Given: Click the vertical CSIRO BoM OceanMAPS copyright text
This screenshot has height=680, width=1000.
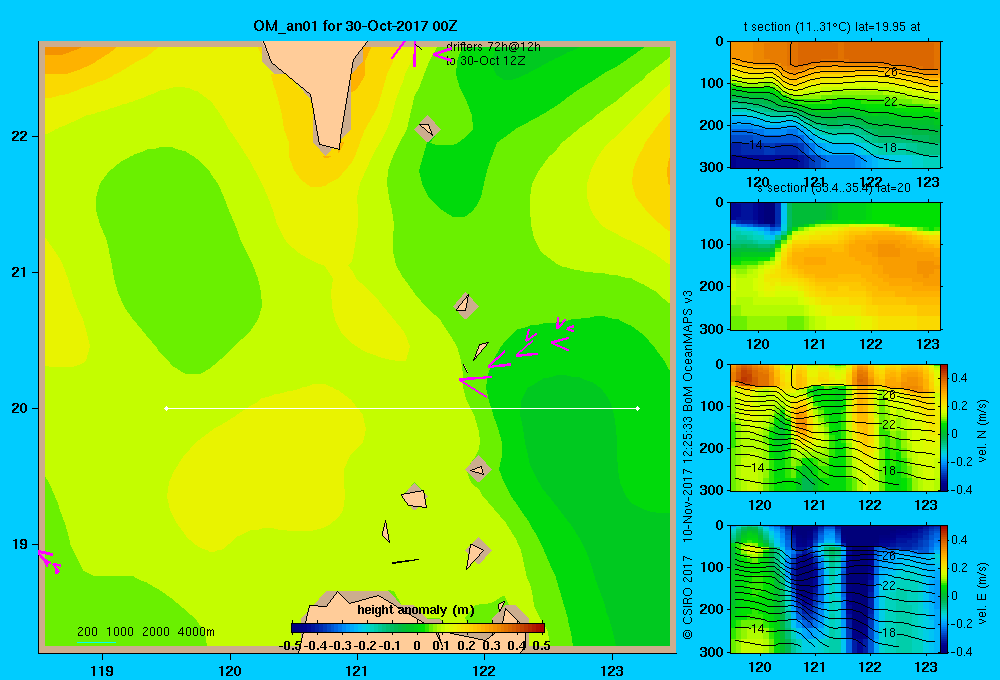Looking at the screenshot, I should tap(688, 464).
